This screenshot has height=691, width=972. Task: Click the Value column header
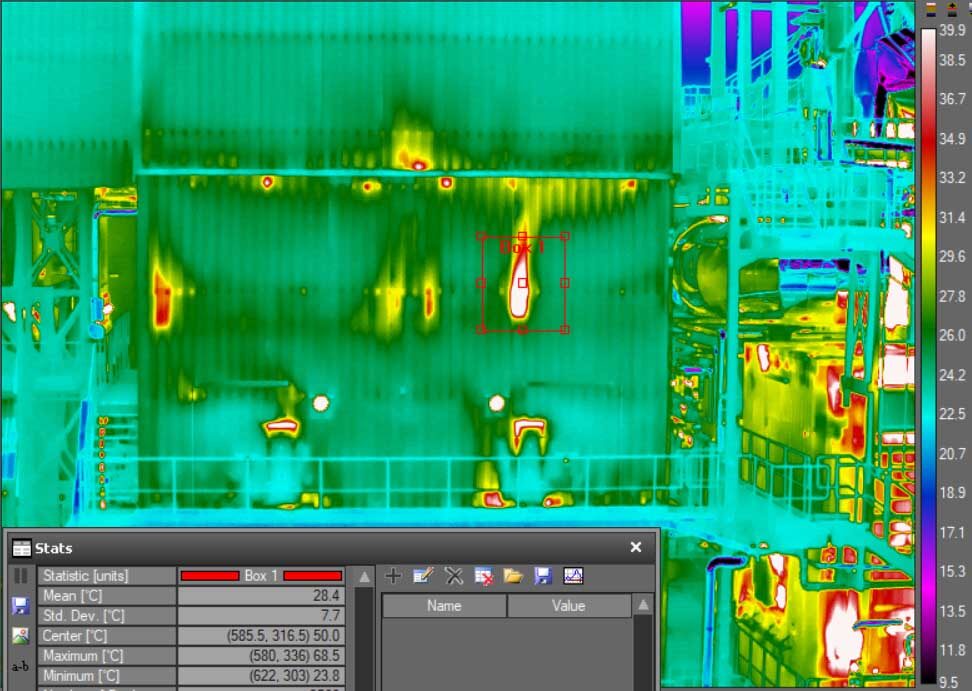point(568,606)
